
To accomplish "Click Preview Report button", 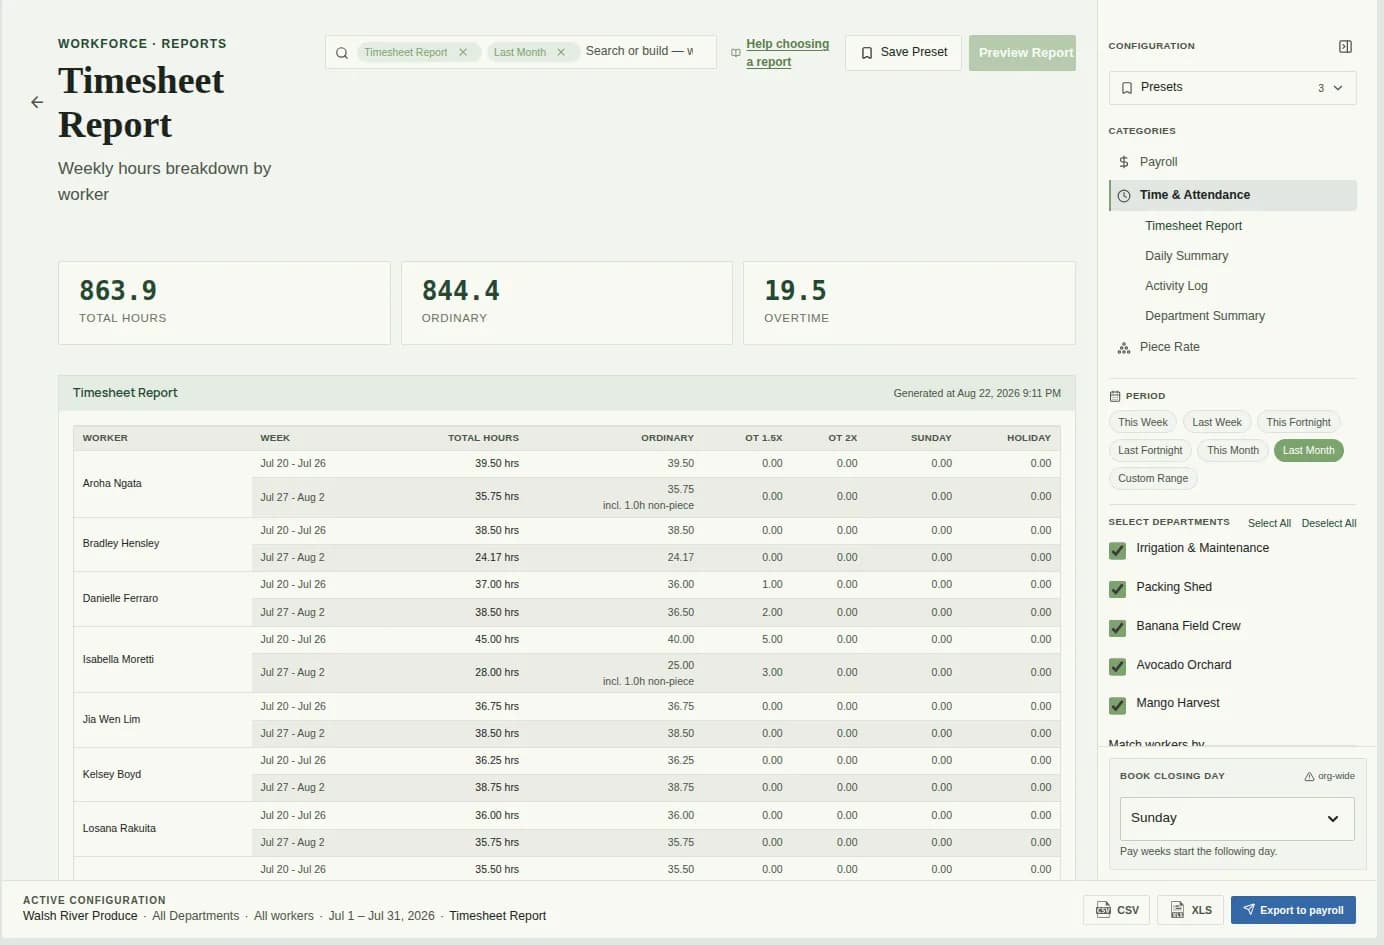I will click(x=1022, y=53).
